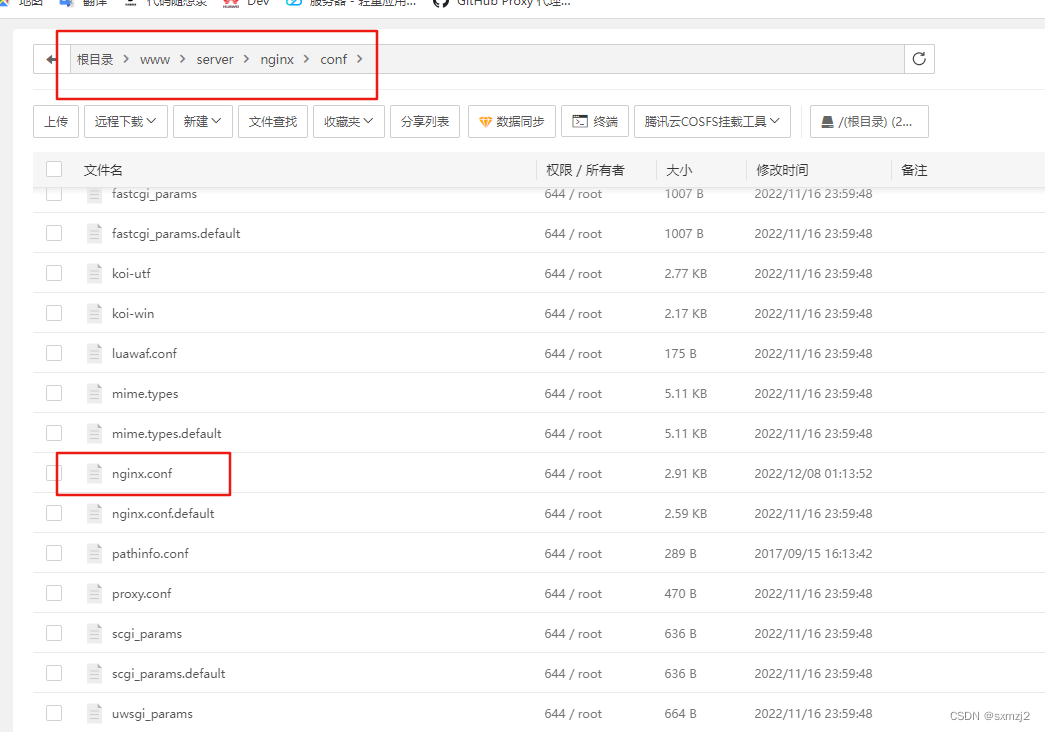Click the 上传 button
The height and width of the screenshot is (732, 1045).
[56, 121]
